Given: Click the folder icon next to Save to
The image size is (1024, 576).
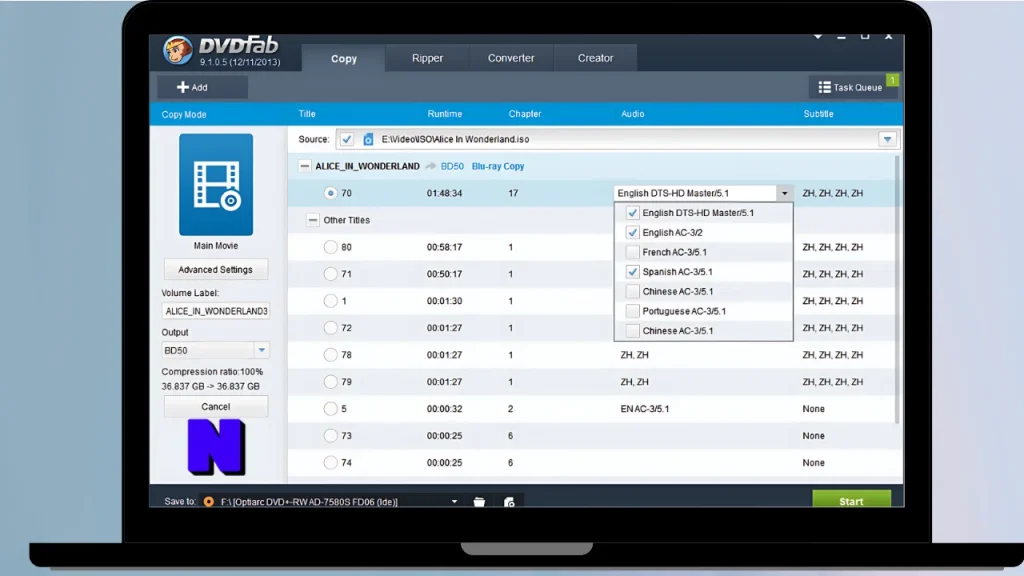Looking at the screenshot, I should (479, 502).
